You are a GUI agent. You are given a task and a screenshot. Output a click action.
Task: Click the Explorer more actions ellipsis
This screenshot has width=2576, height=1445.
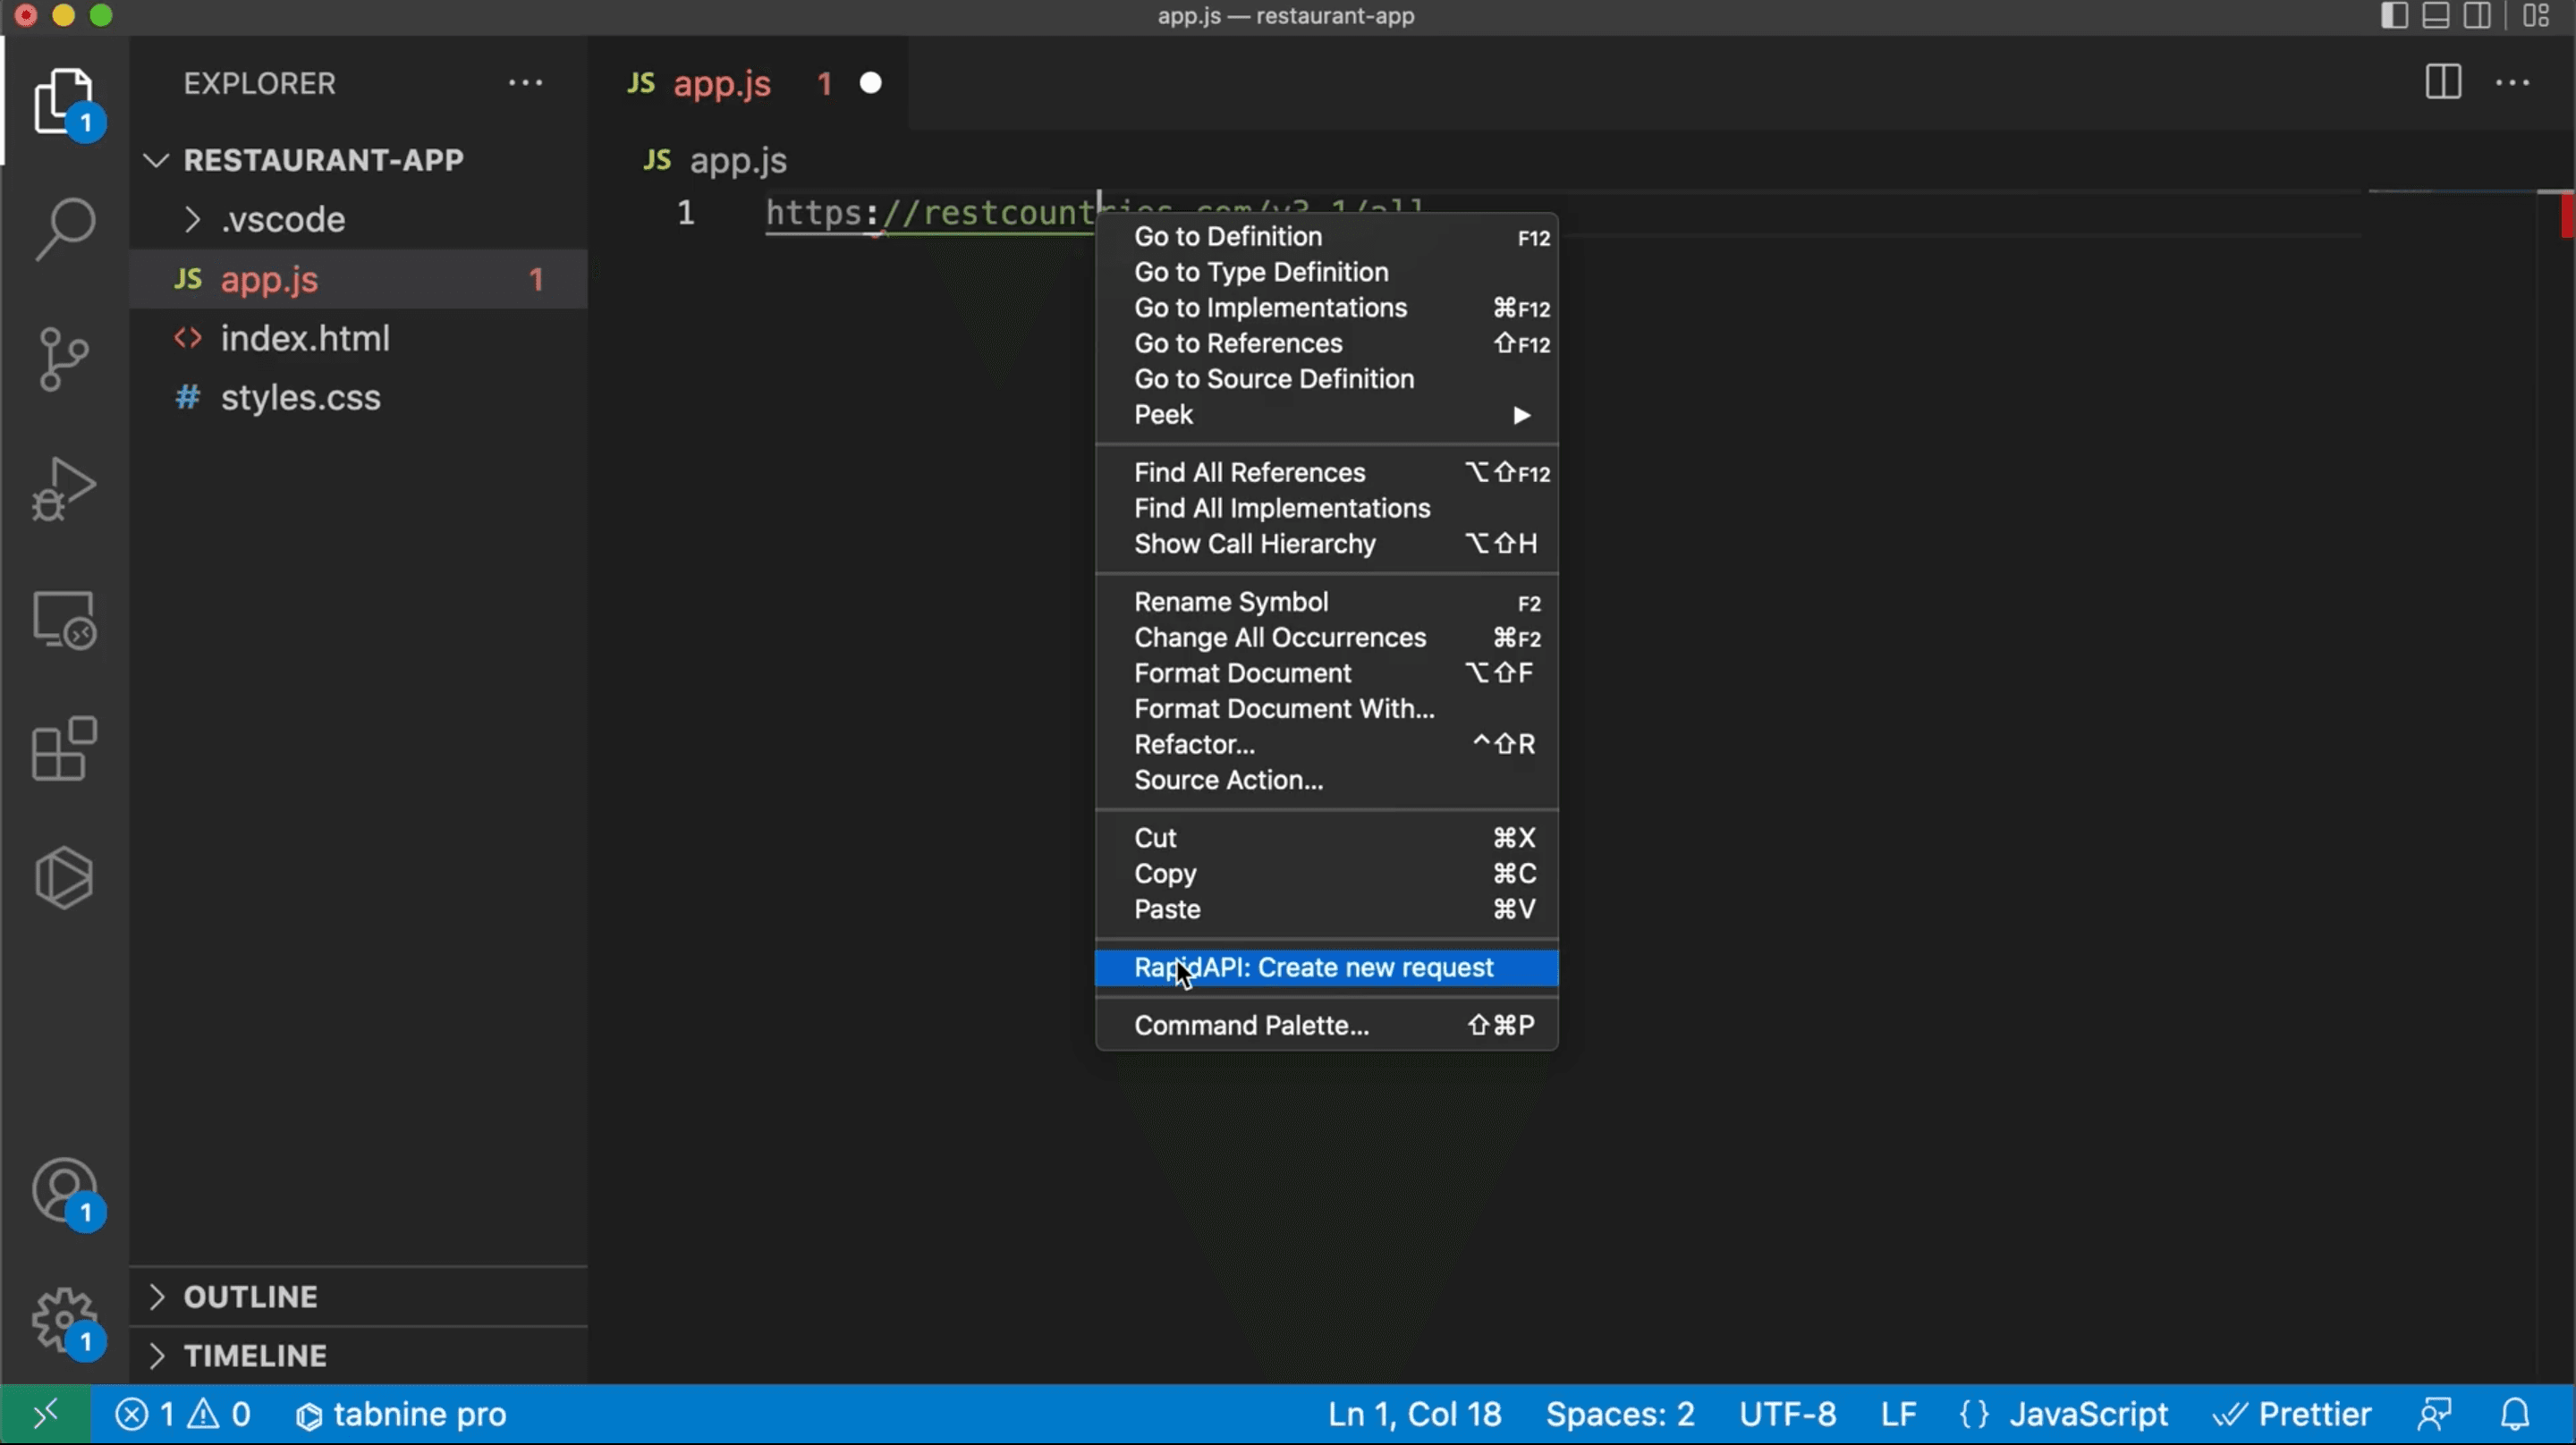point(525,83)
